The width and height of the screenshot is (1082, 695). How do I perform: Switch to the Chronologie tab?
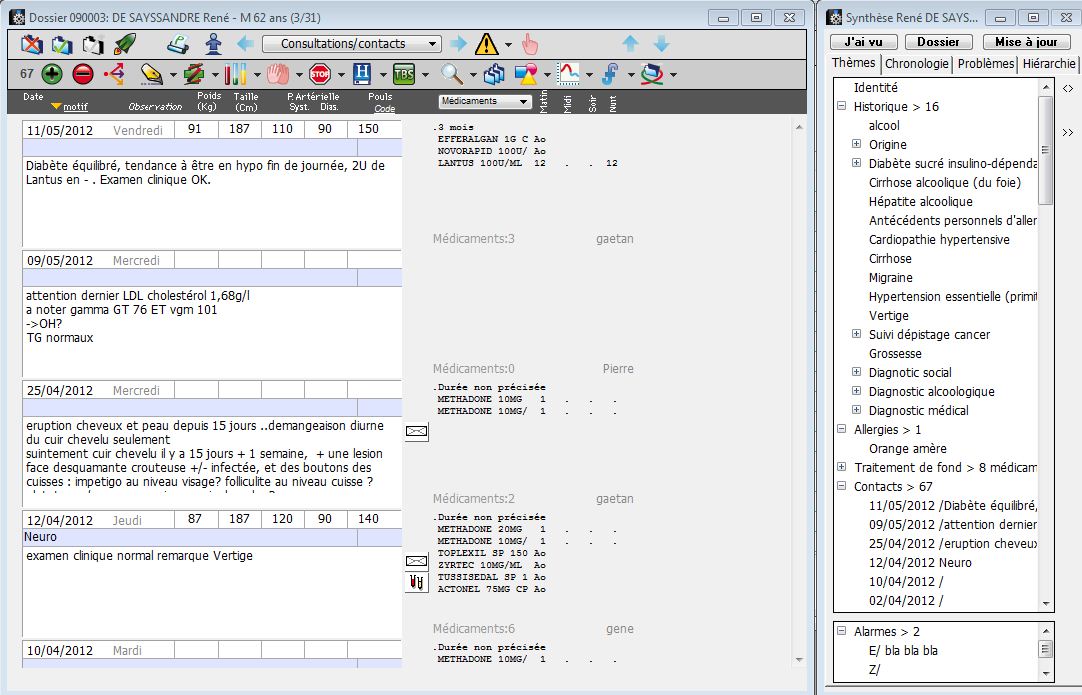pos(917,64)
